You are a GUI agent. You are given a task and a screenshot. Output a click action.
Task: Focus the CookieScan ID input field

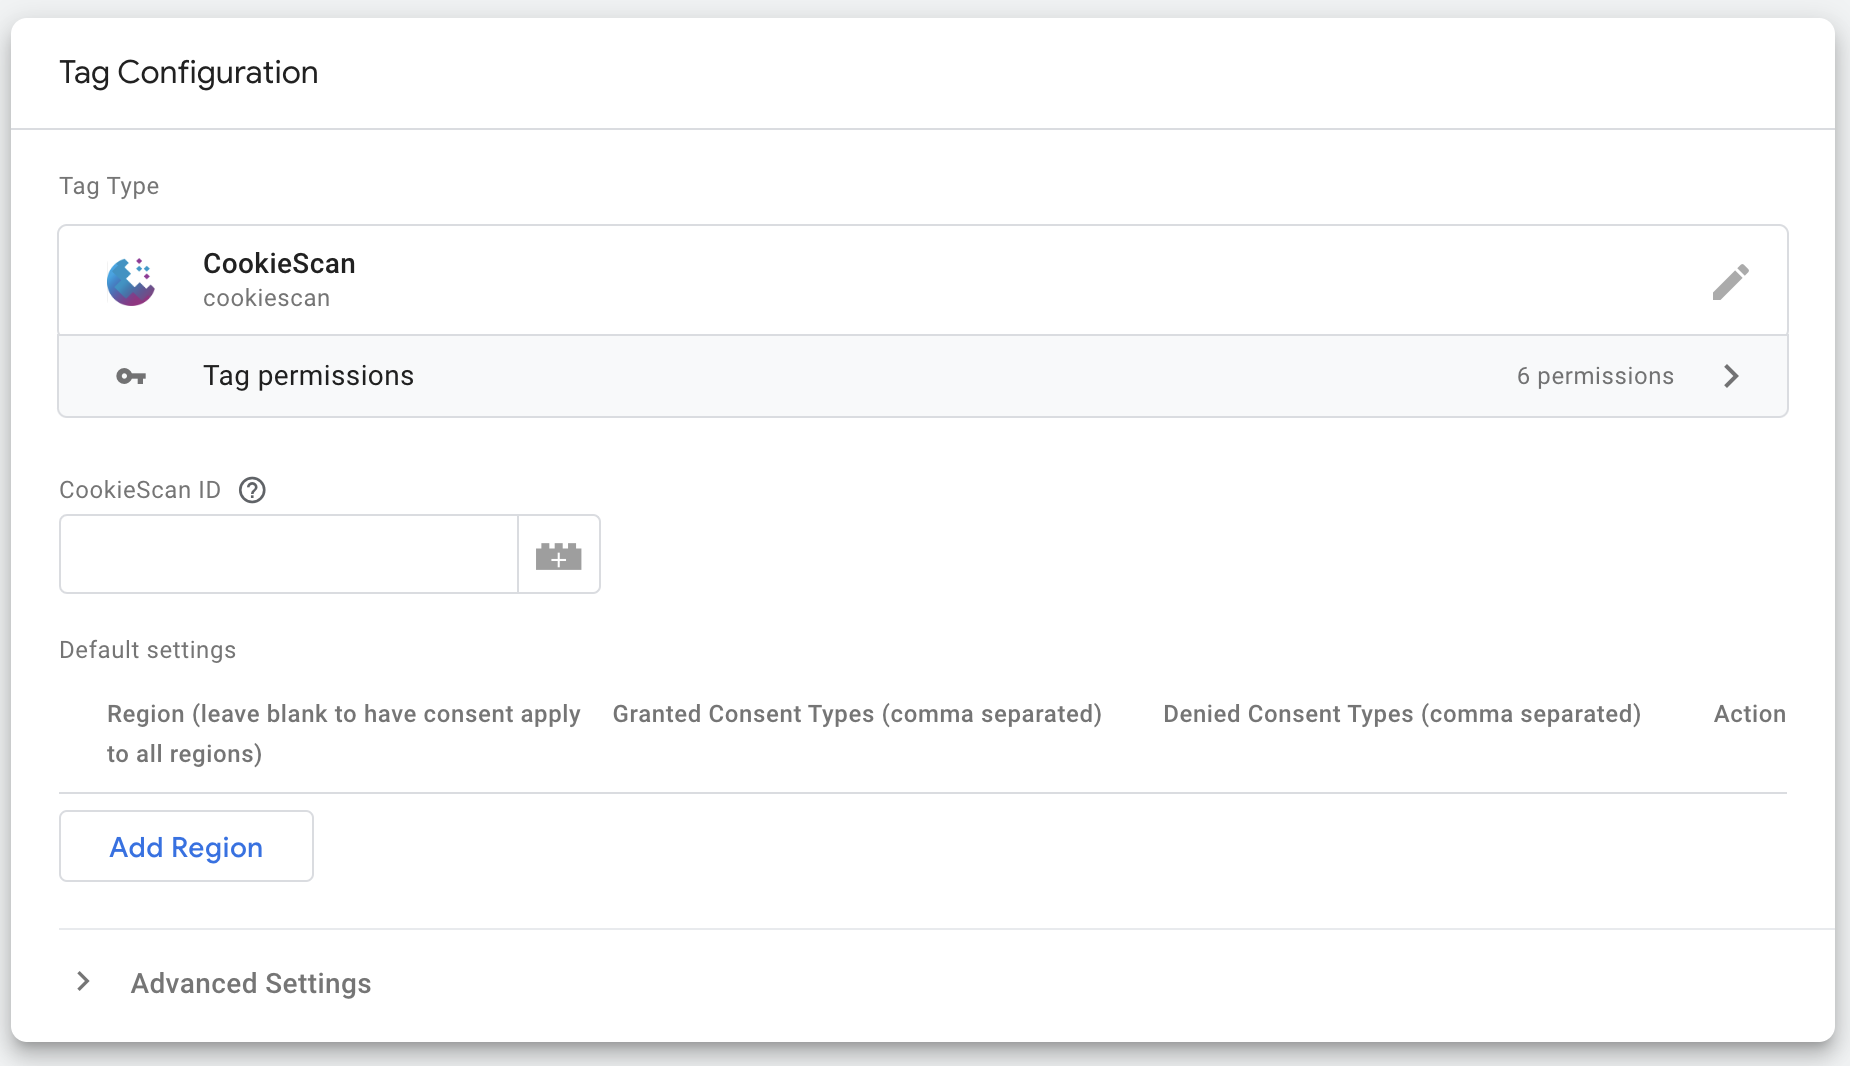click(289, 555)
